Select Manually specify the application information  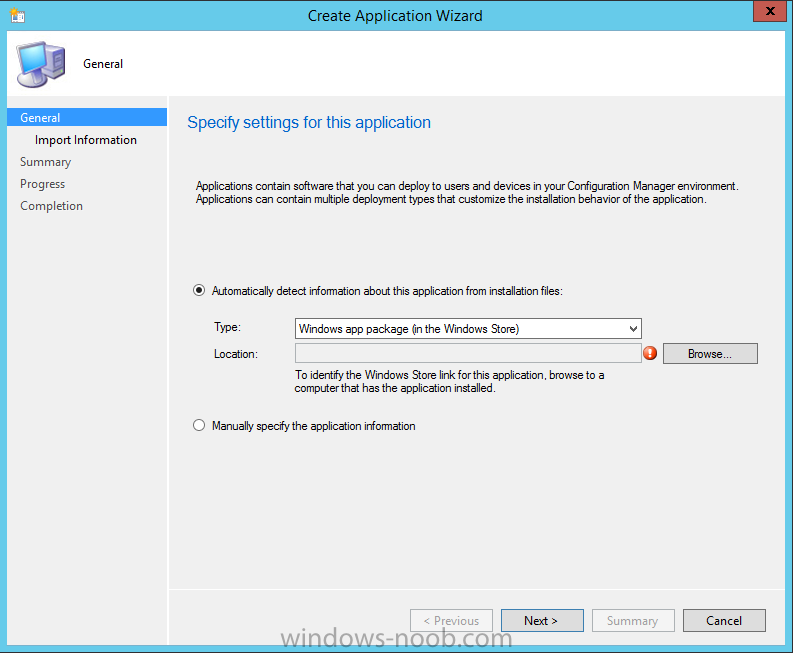[199, 425]
